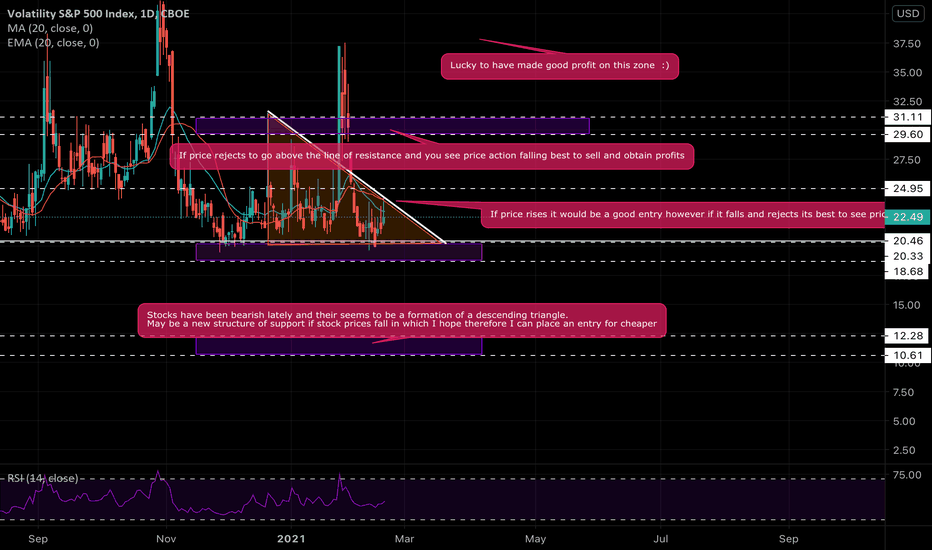Click the 20.33 price line label
Image resolution: width=932 pixels, height=550 pixels.
(908, 256)
